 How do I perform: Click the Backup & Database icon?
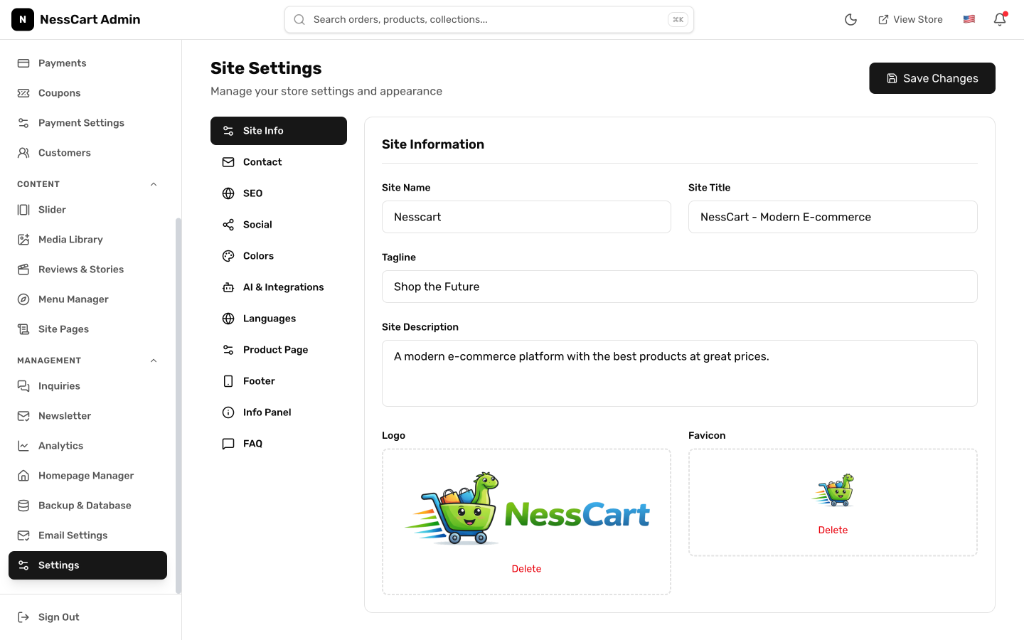coord(22,505)
